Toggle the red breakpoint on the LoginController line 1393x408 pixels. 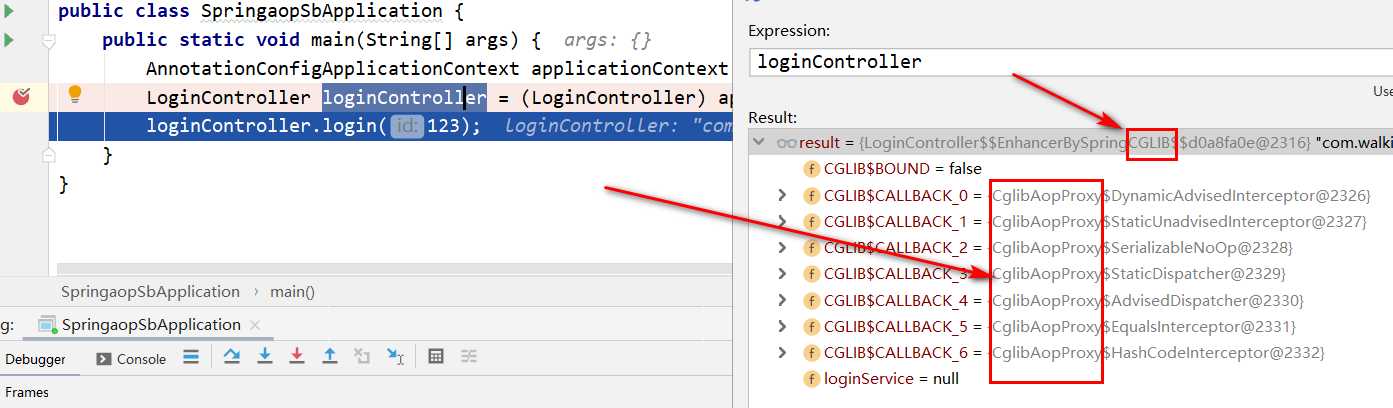pos(21,97)
